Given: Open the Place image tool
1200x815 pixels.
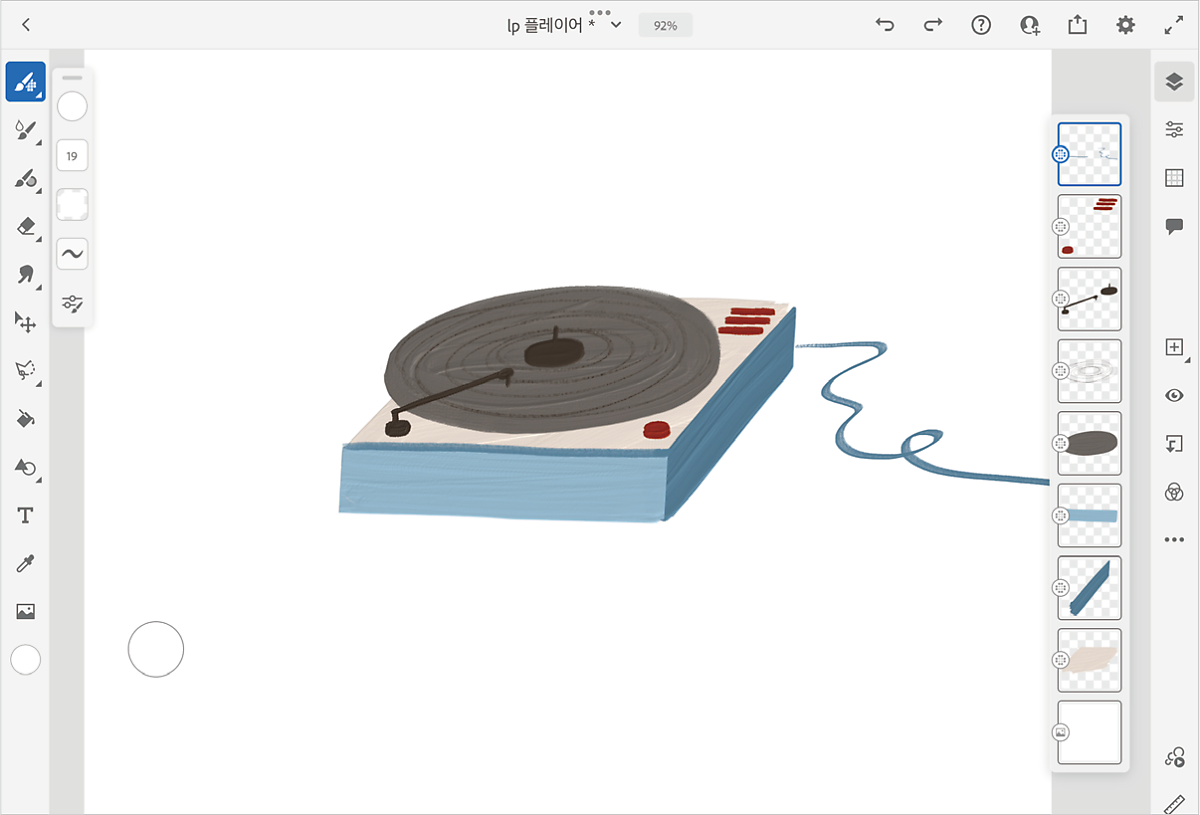Looking at the screenshot, I should (x=25, y=611).
